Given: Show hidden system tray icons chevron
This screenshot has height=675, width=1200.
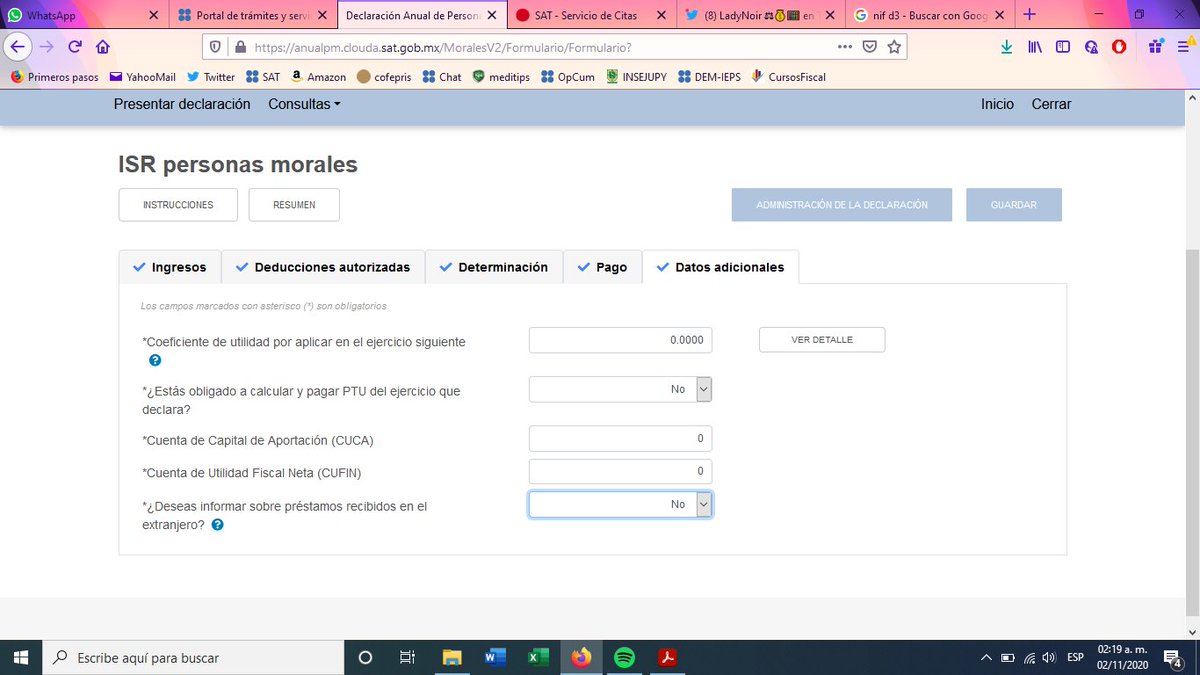Looking at the screenshot, I should pyautogui.click(x=986, y=657).
